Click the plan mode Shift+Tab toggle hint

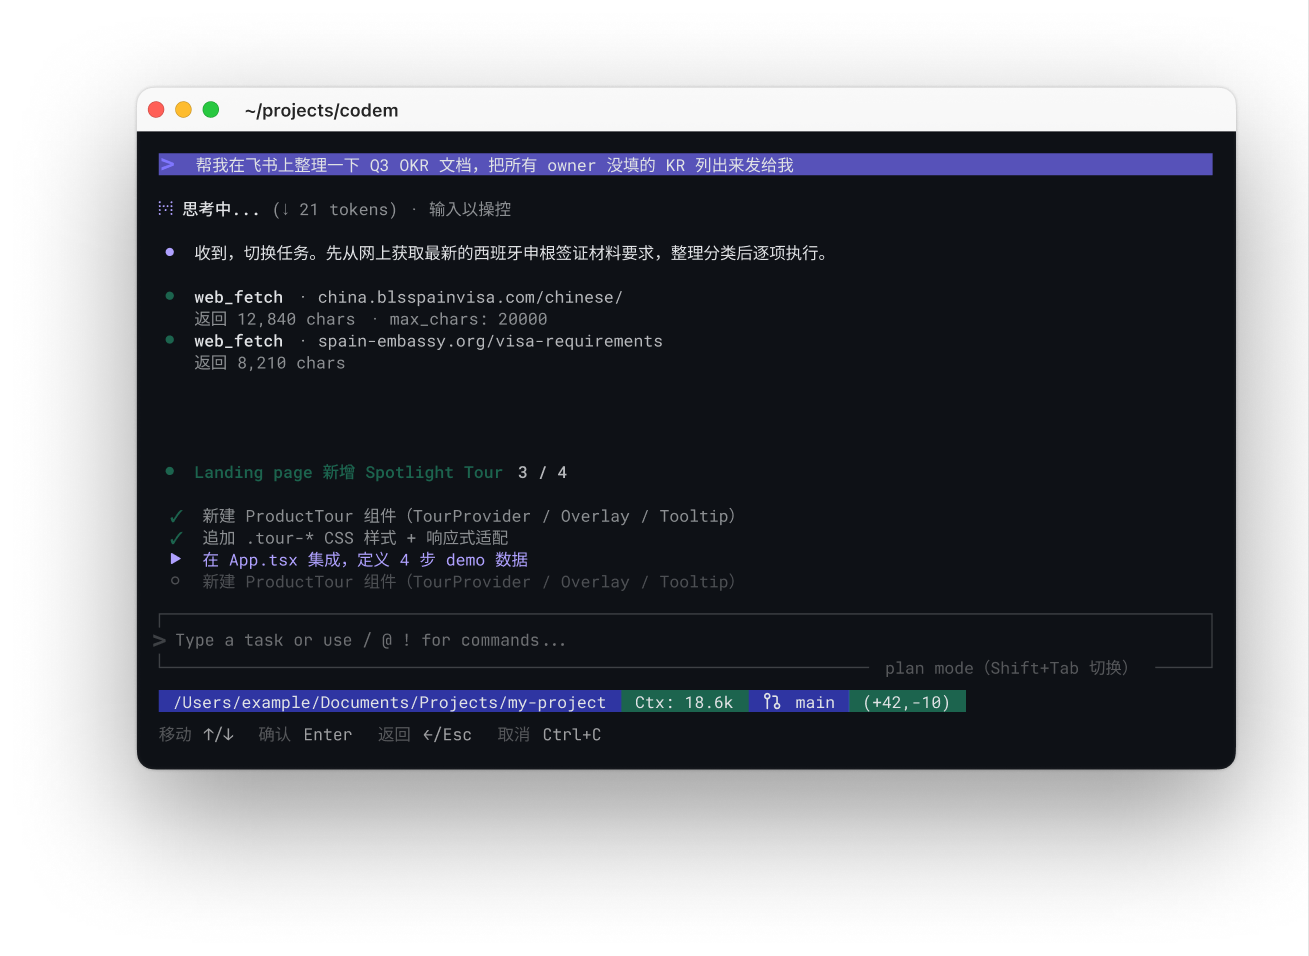click(1006, 668)
